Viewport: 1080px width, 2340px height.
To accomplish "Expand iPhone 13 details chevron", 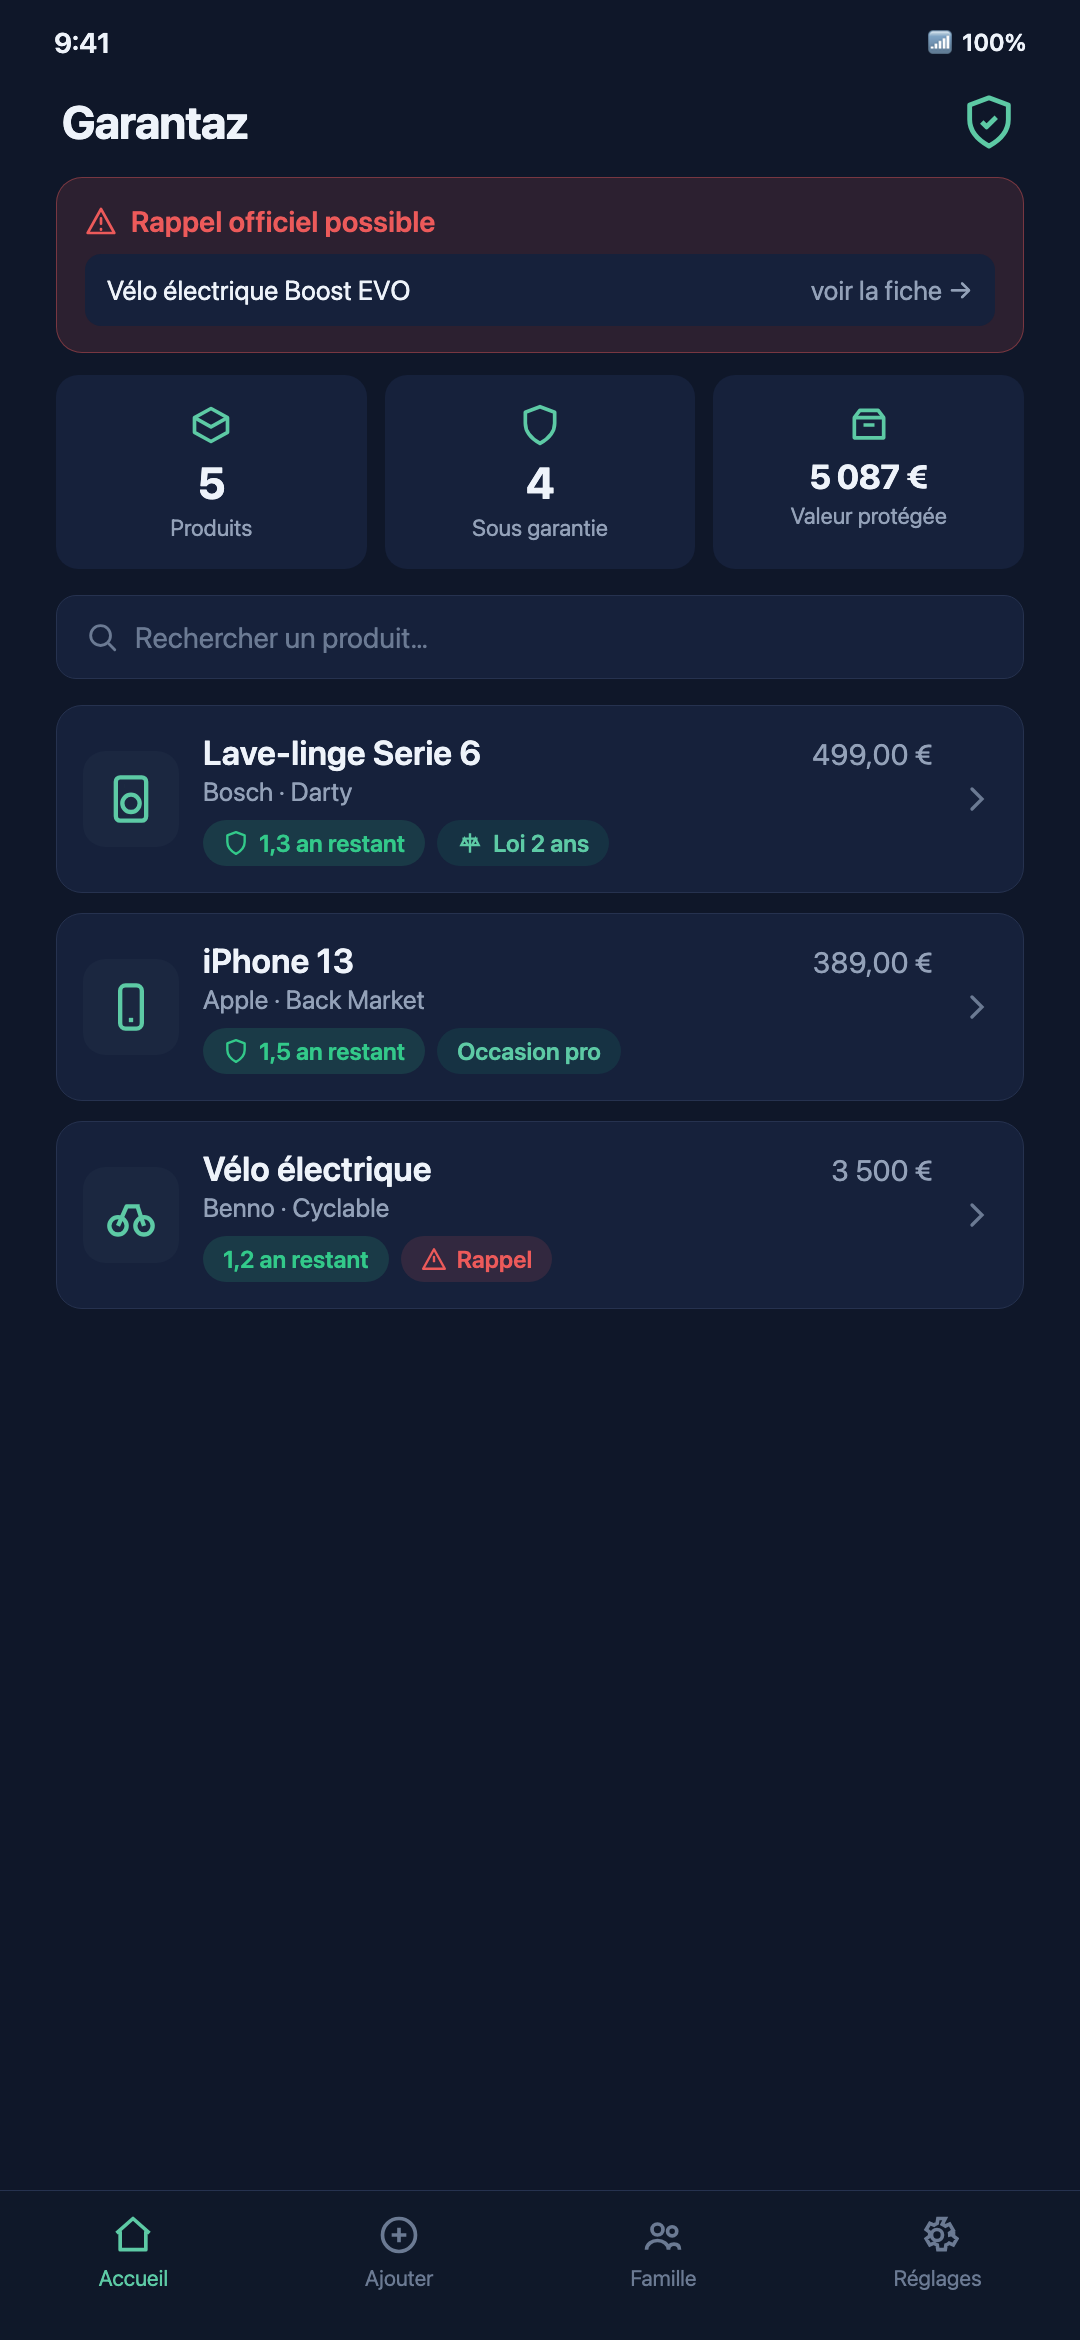I will click(x=977, y=1007).
